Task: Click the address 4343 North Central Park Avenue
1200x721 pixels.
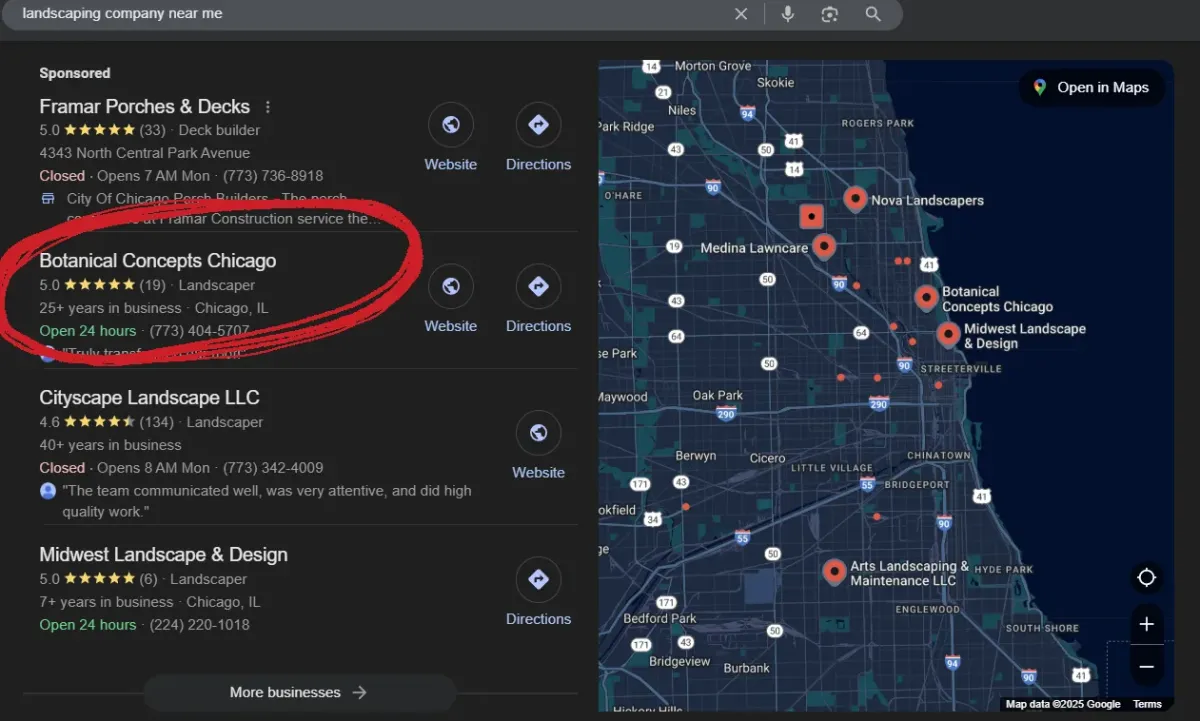Action: (145, 153)
